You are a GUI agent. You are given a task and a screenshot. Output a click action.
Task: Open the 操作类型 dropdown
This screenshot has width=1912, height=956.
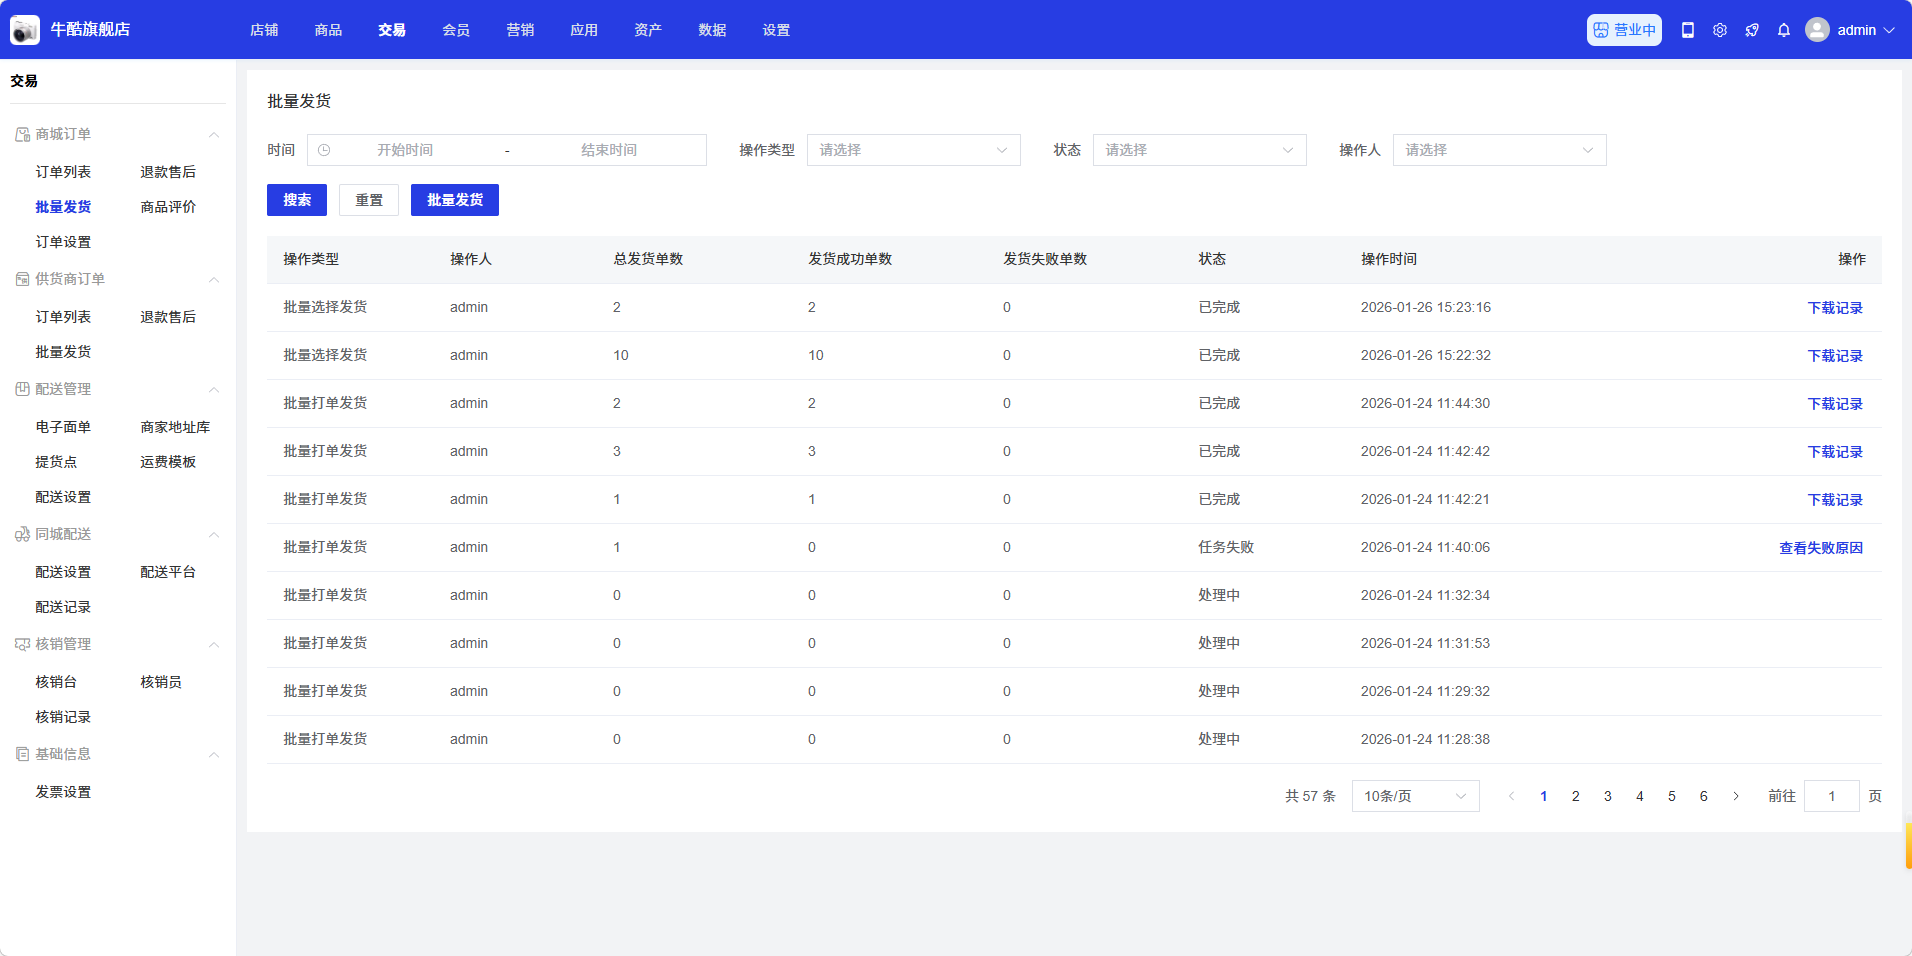[913, 150]
